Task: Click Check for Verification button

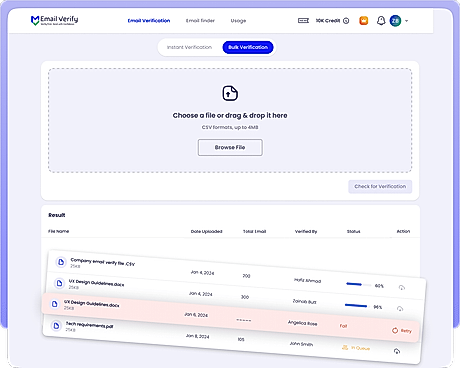Action: (x=380, y=186)
